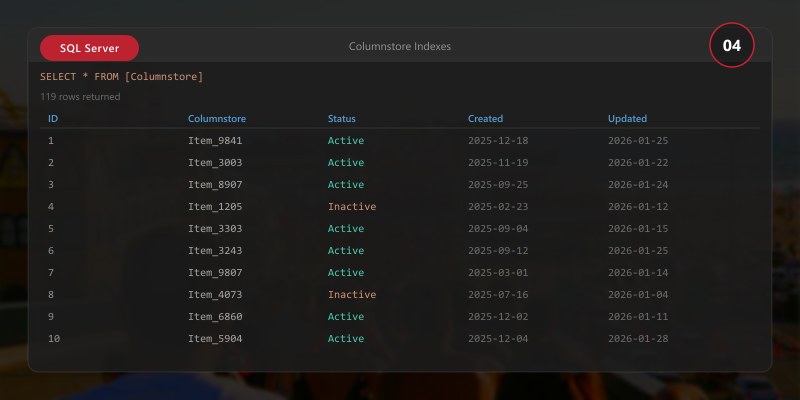
Task: Click the ID cell of the Item_9807 row
Action: pyautogui.click(x=51, y=272)
